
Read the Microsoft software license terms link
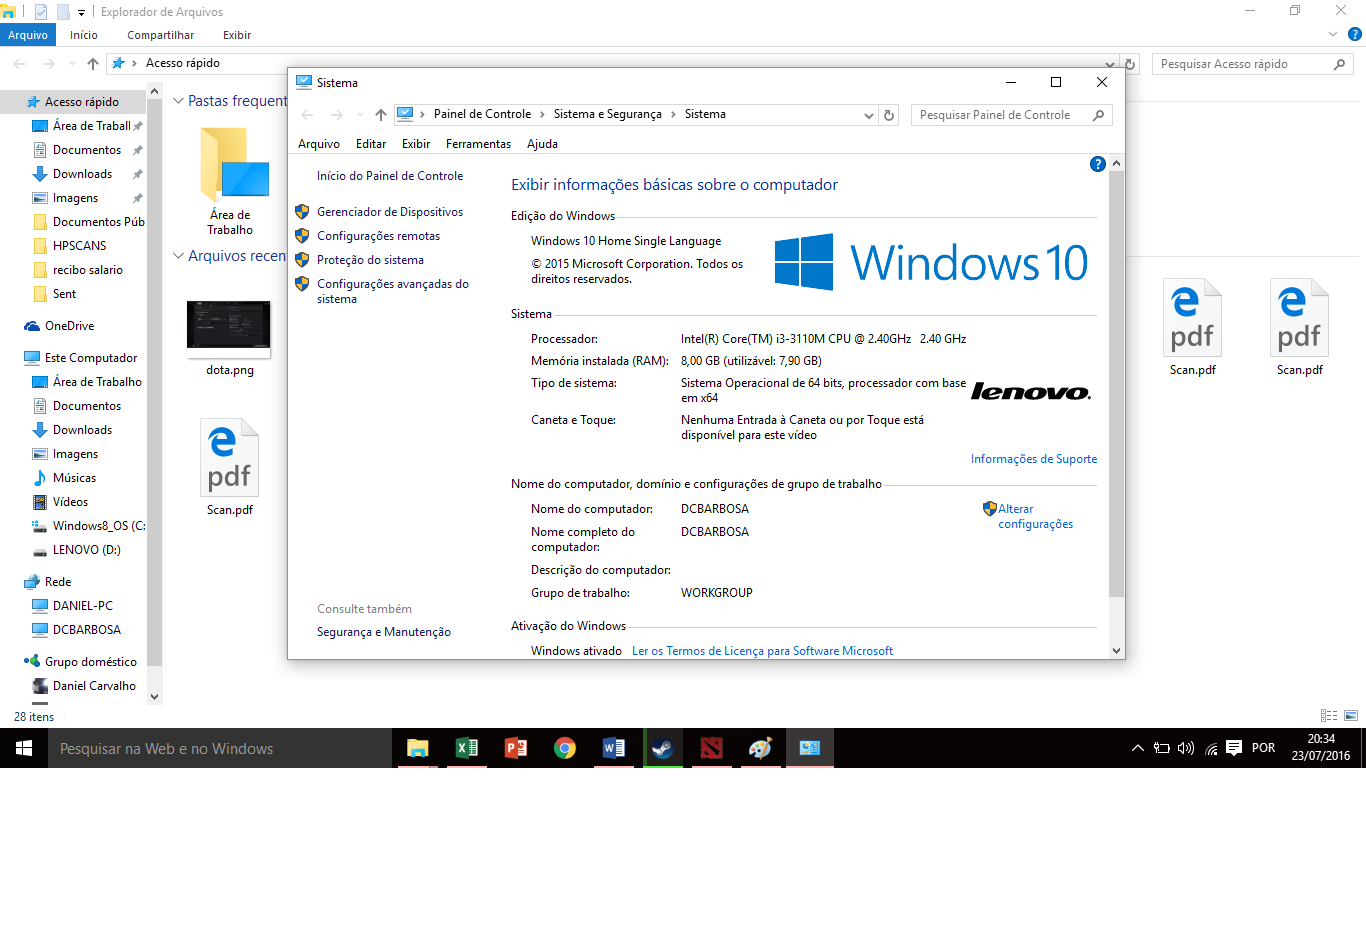(x=762, y=651)
